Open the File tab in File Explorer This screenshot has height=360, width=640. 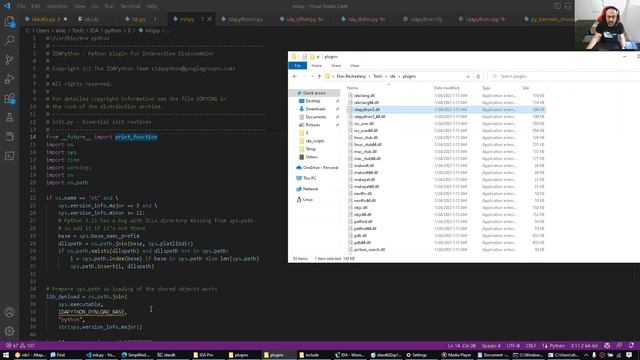pyautogui.click(x=298, y=66)
